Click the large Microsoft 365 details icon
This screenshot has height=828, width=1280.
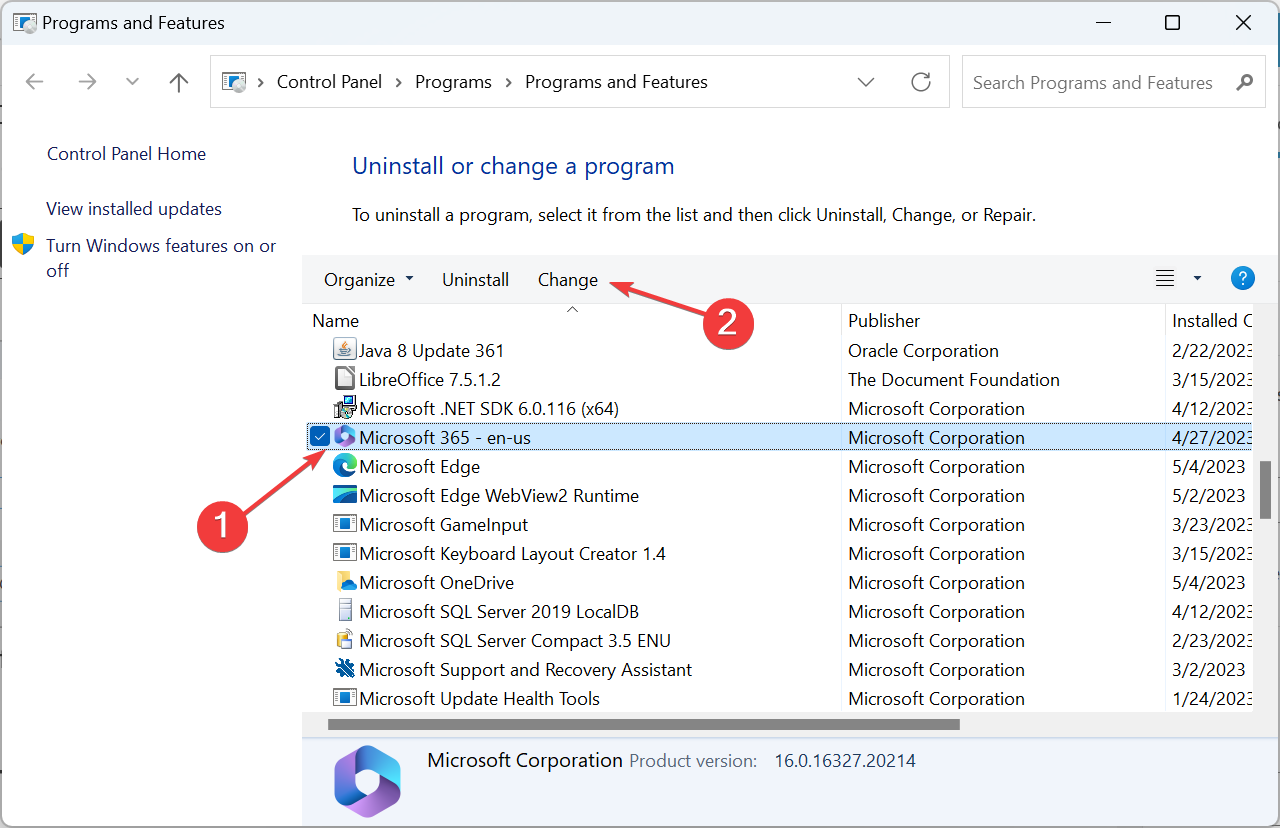coord(367,782)
